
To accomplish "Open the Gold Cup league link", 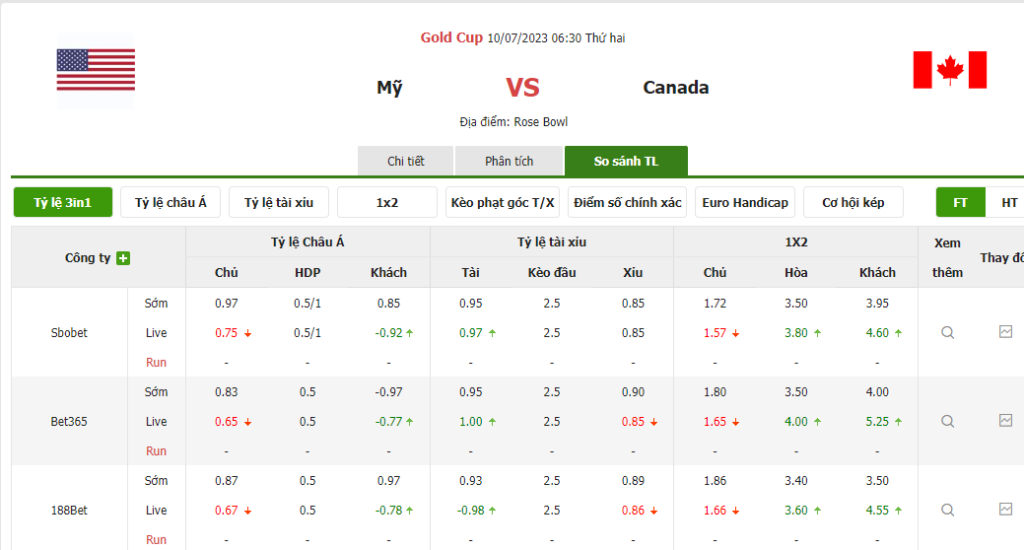I will [x=451, y=38].
